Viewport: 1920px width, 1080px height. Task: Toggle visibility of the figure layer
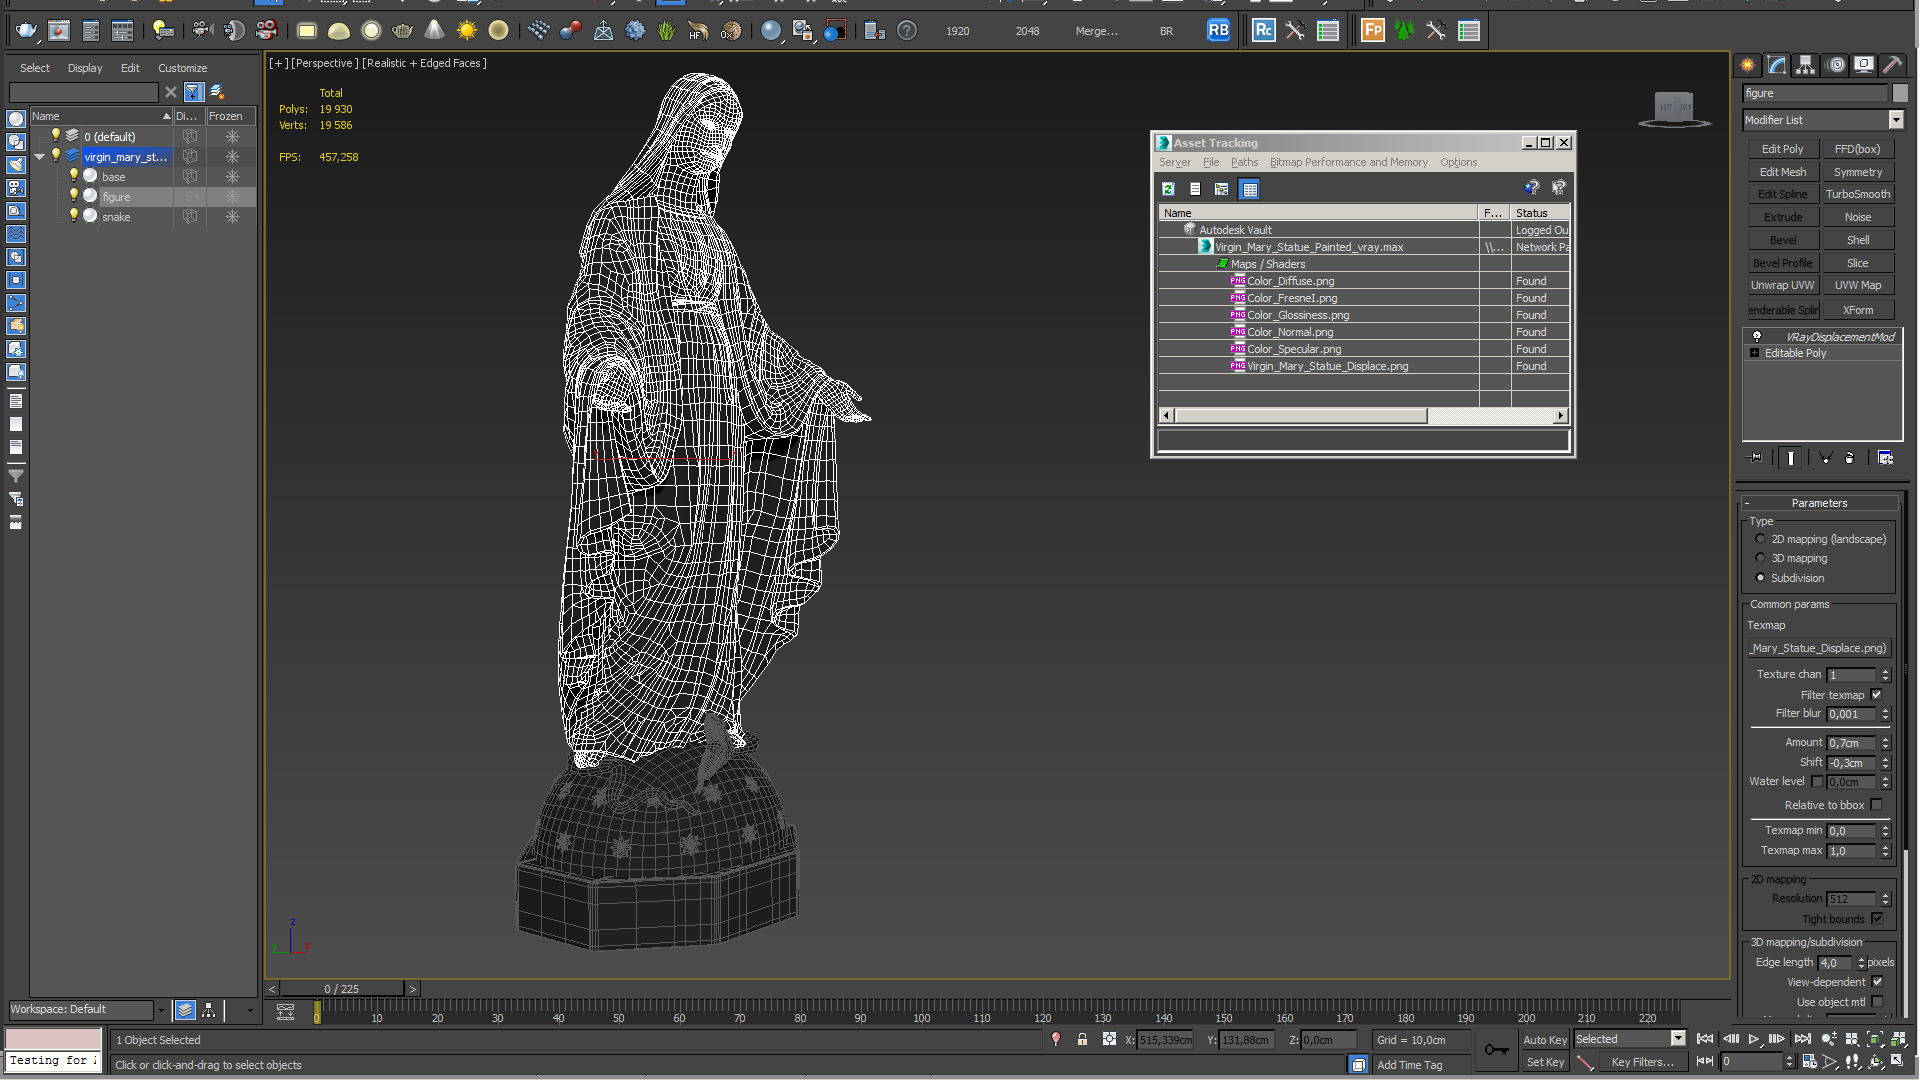(x=73, y=195)
